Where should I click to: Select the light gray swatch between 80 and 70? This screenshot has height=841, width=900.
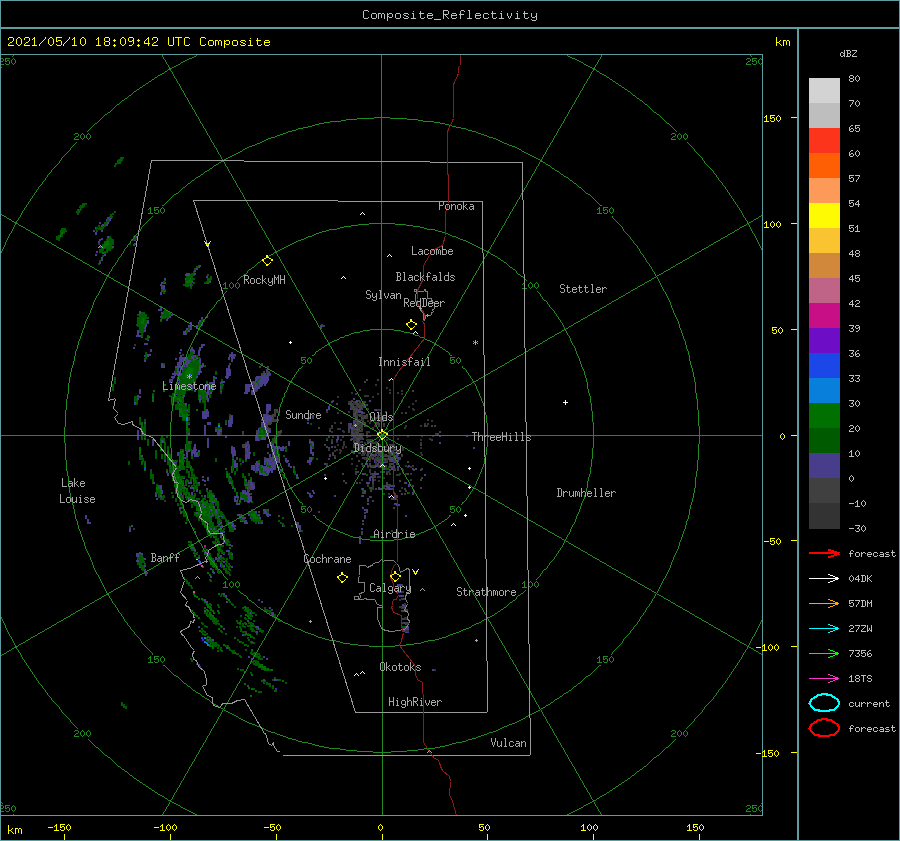pyautogui.click(x=824, y=91)
